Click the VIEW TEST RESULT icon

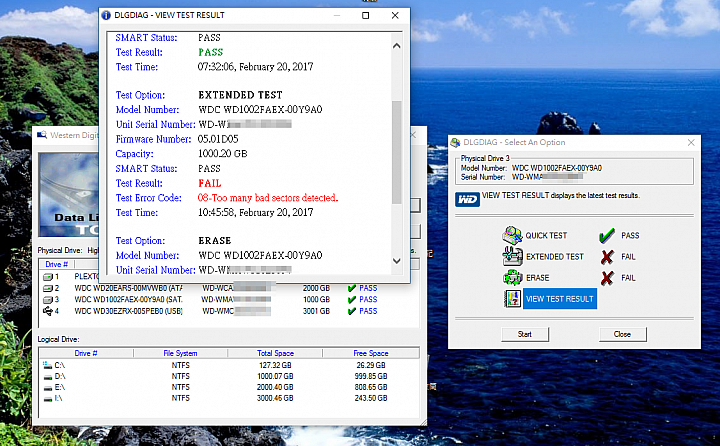tap(512, 299)
